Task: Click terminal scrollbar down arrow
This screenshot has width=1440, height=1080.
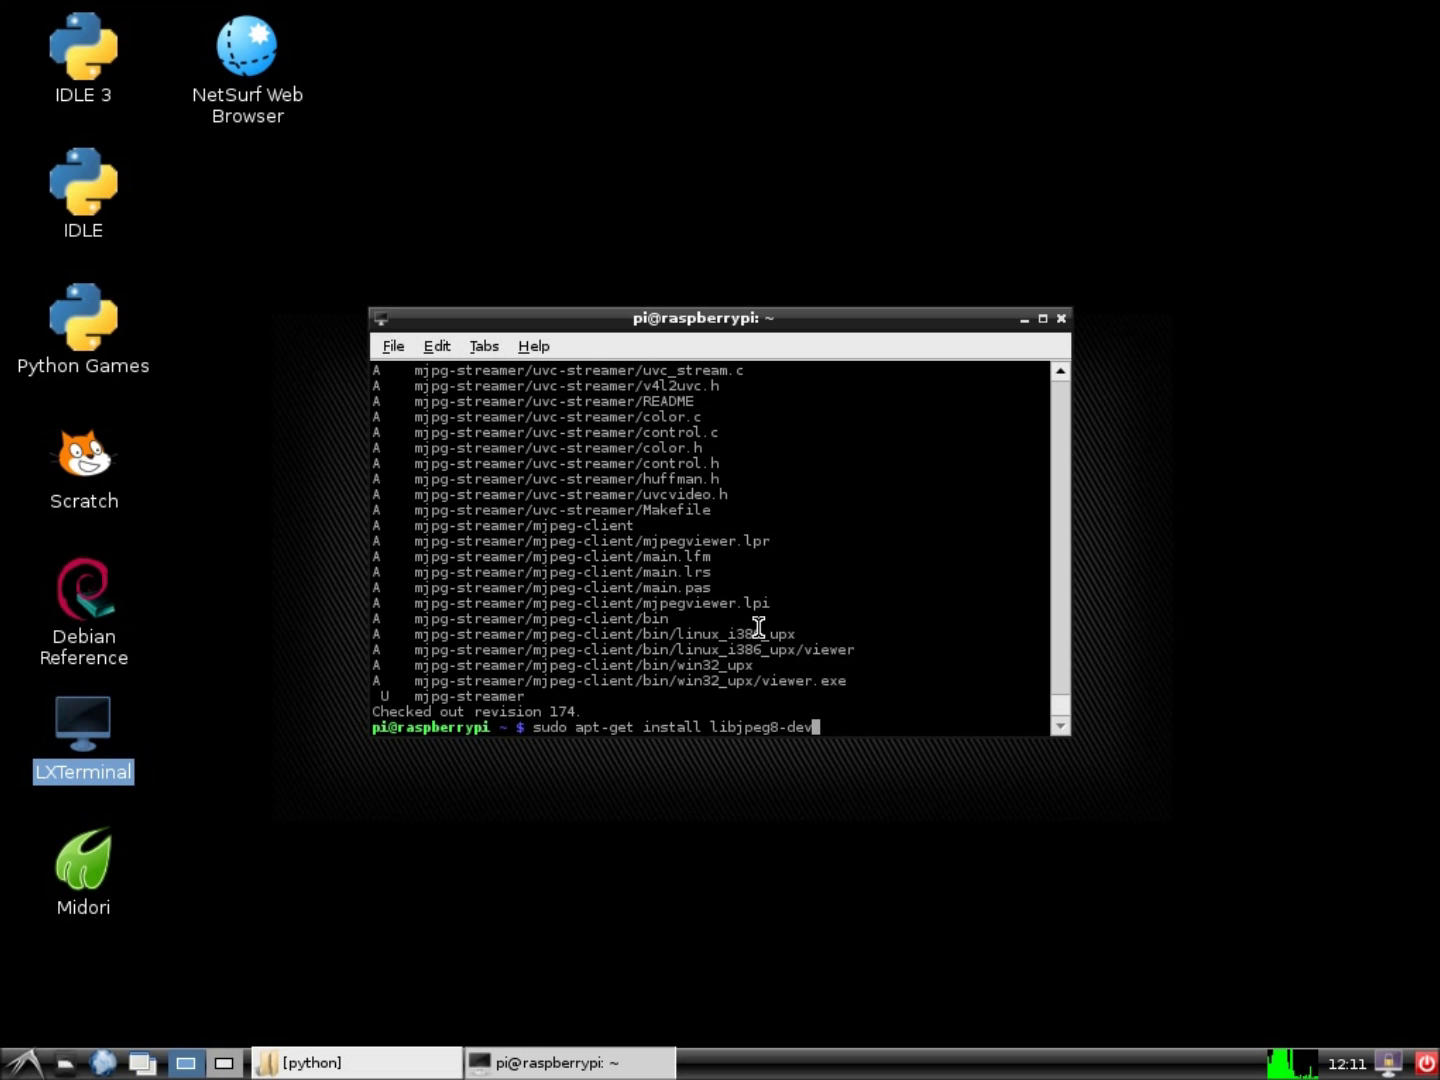Action: pyautogui.click(x=1061, y=726)
